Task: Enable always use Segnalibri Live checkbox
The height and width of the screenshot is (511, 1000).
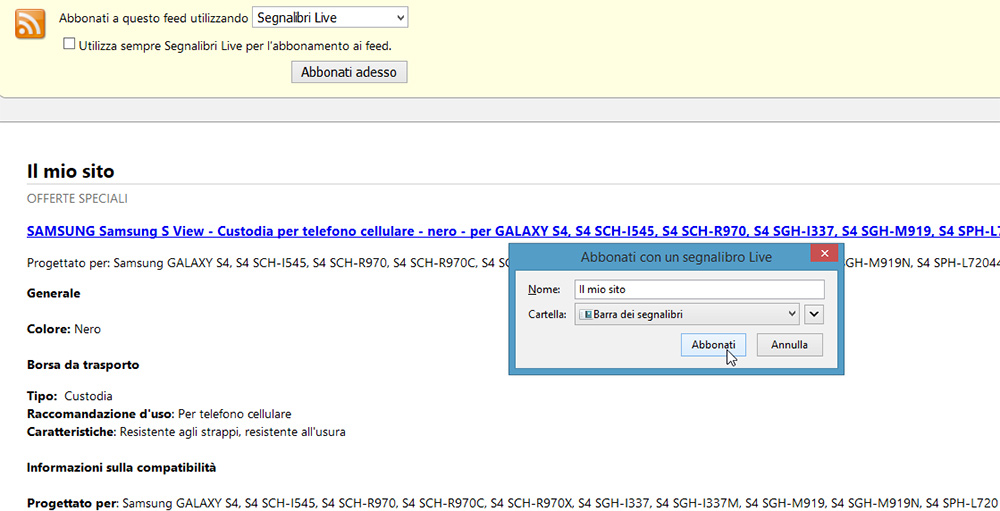Action: coord(69,44)
